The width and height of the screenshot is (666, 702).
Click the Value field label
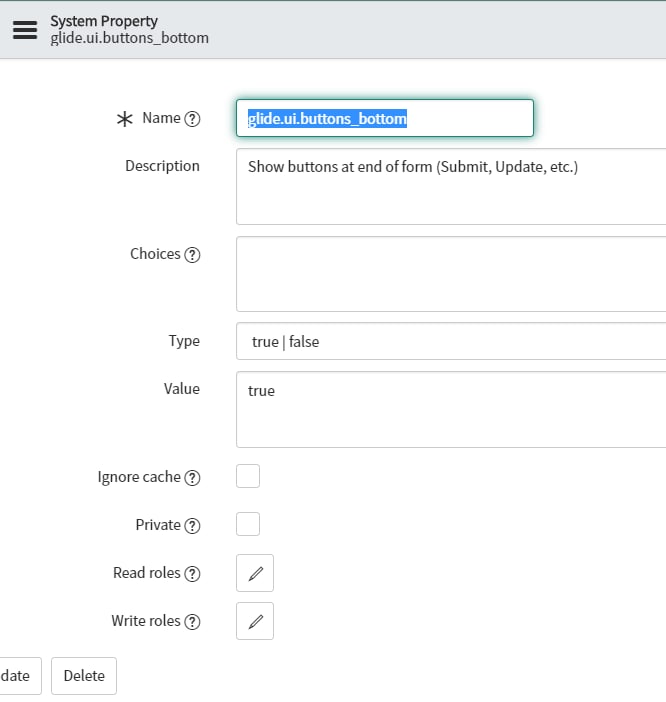click(x=182, y=389)
